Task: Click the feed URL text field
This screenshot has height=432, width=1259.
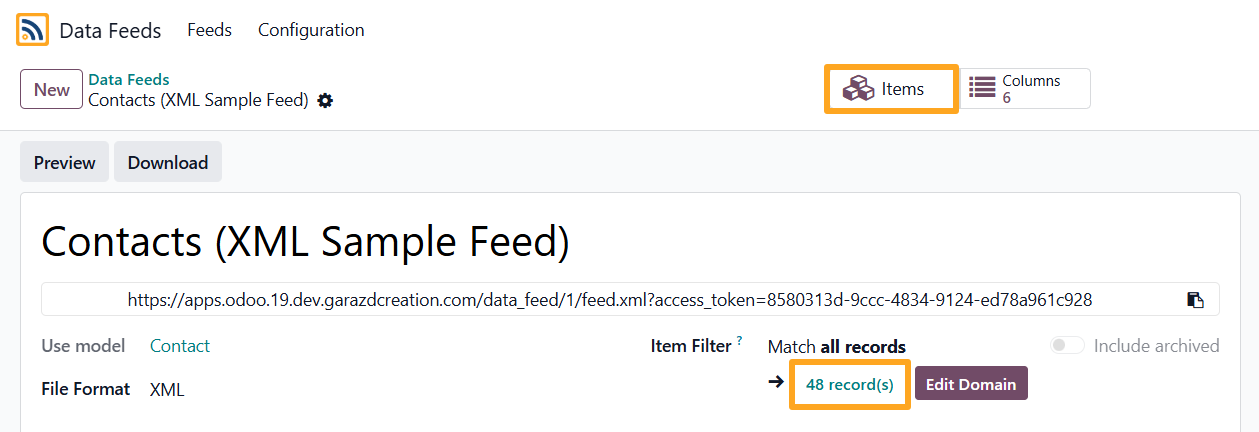Action: coord(610,299)
